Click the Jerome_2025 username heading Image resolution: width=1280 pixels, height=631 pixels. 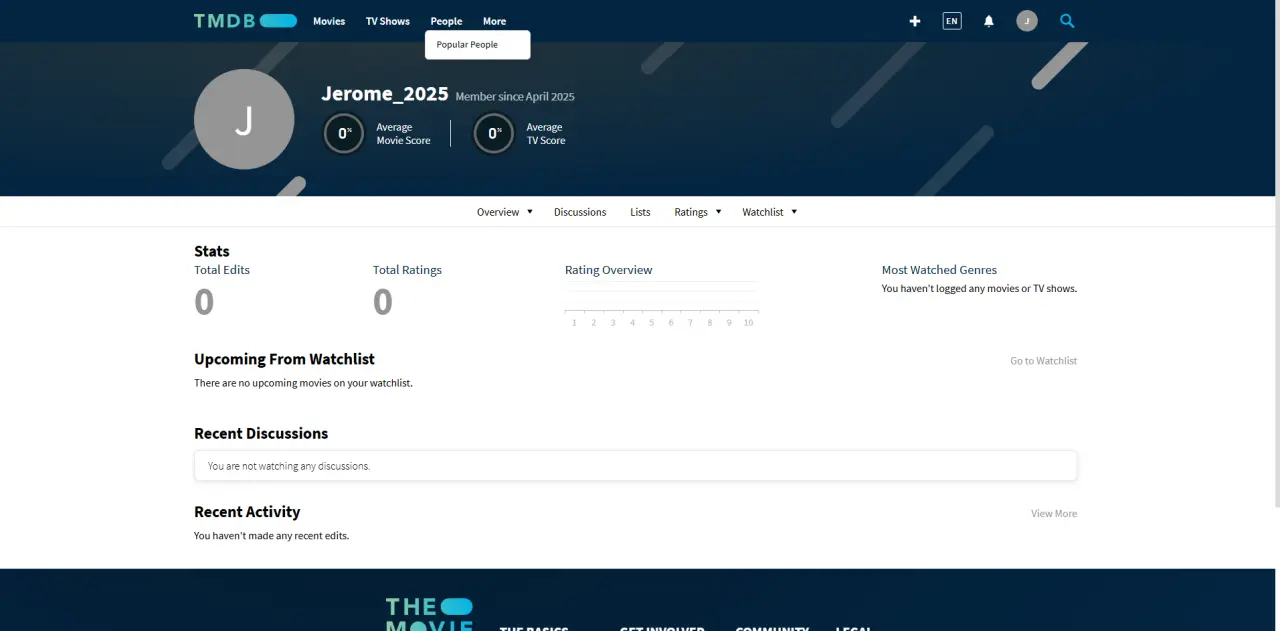(x=385, y=94)
